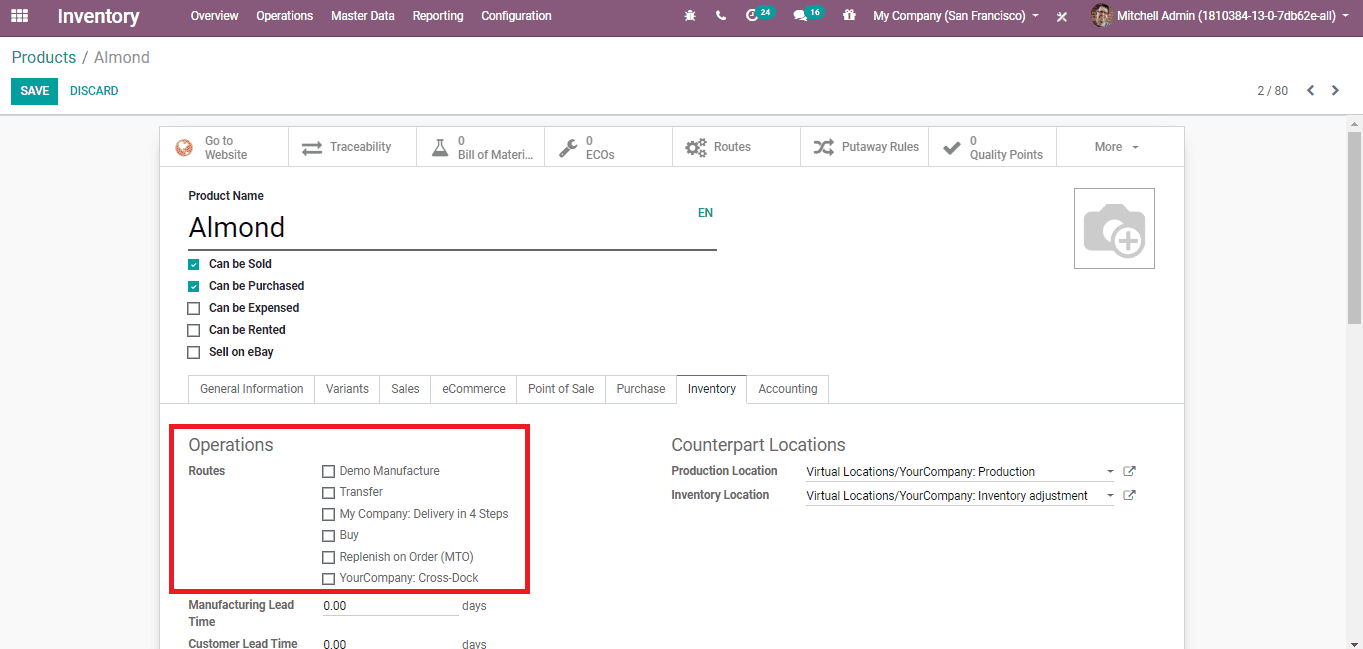Enable Can be Expensed checkbox
This screenshot has height=649, width=1363.
point(194,308)
